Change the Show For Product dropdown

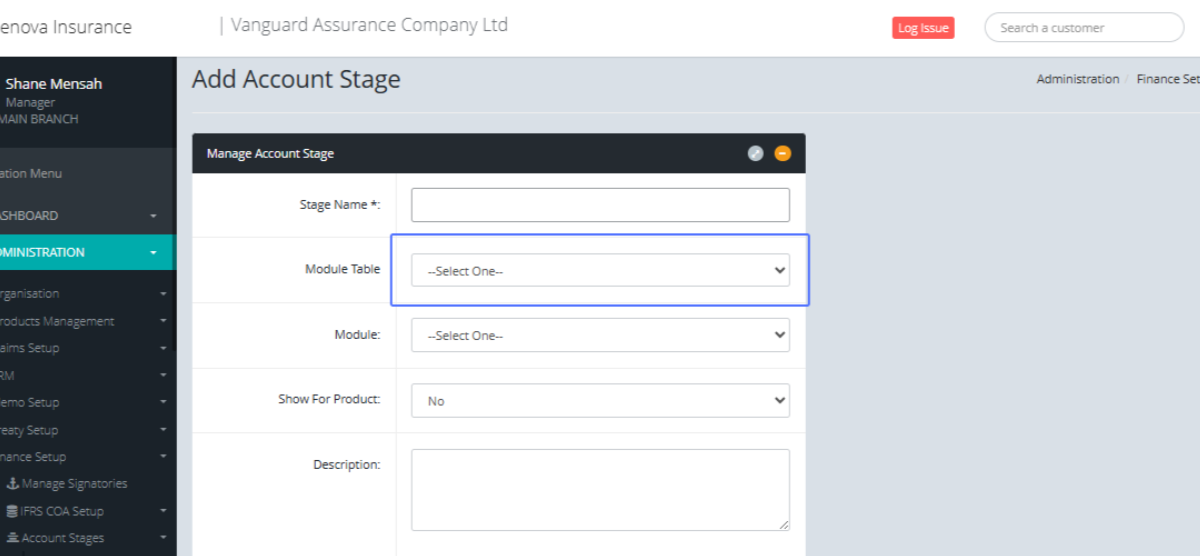(x=600, y=400)
